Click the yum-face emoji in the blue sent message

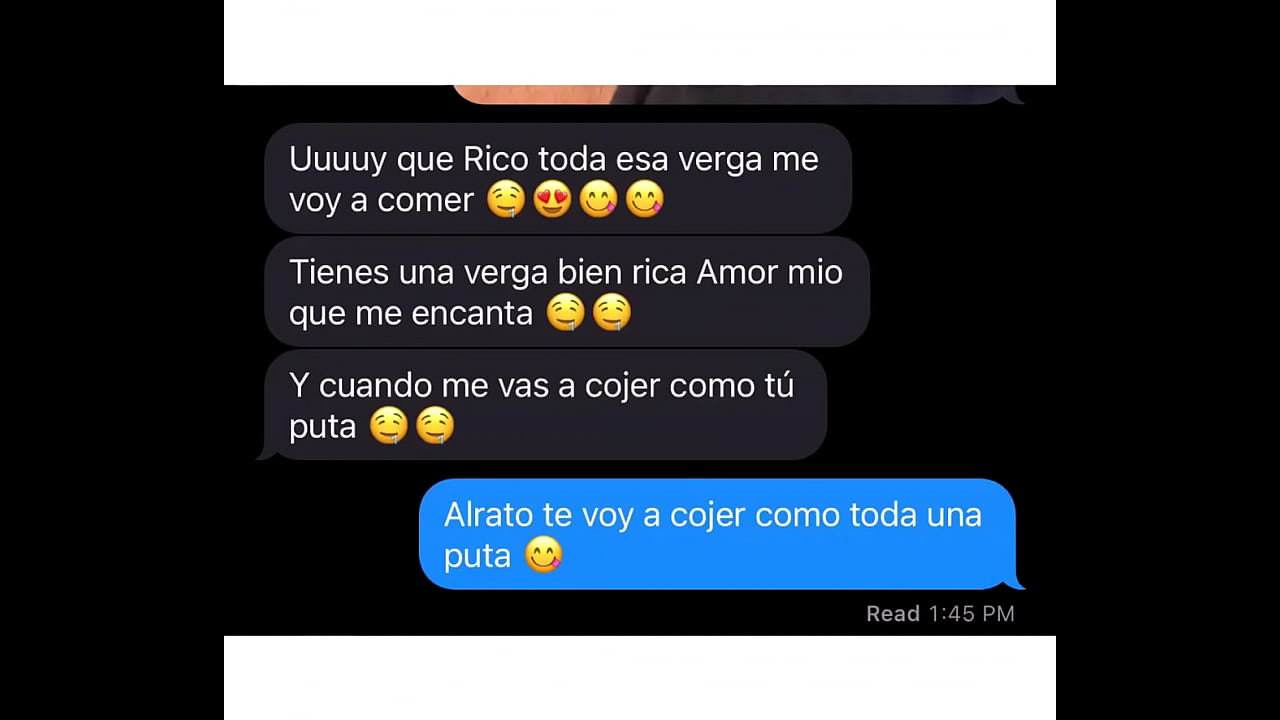pos(544,555)
